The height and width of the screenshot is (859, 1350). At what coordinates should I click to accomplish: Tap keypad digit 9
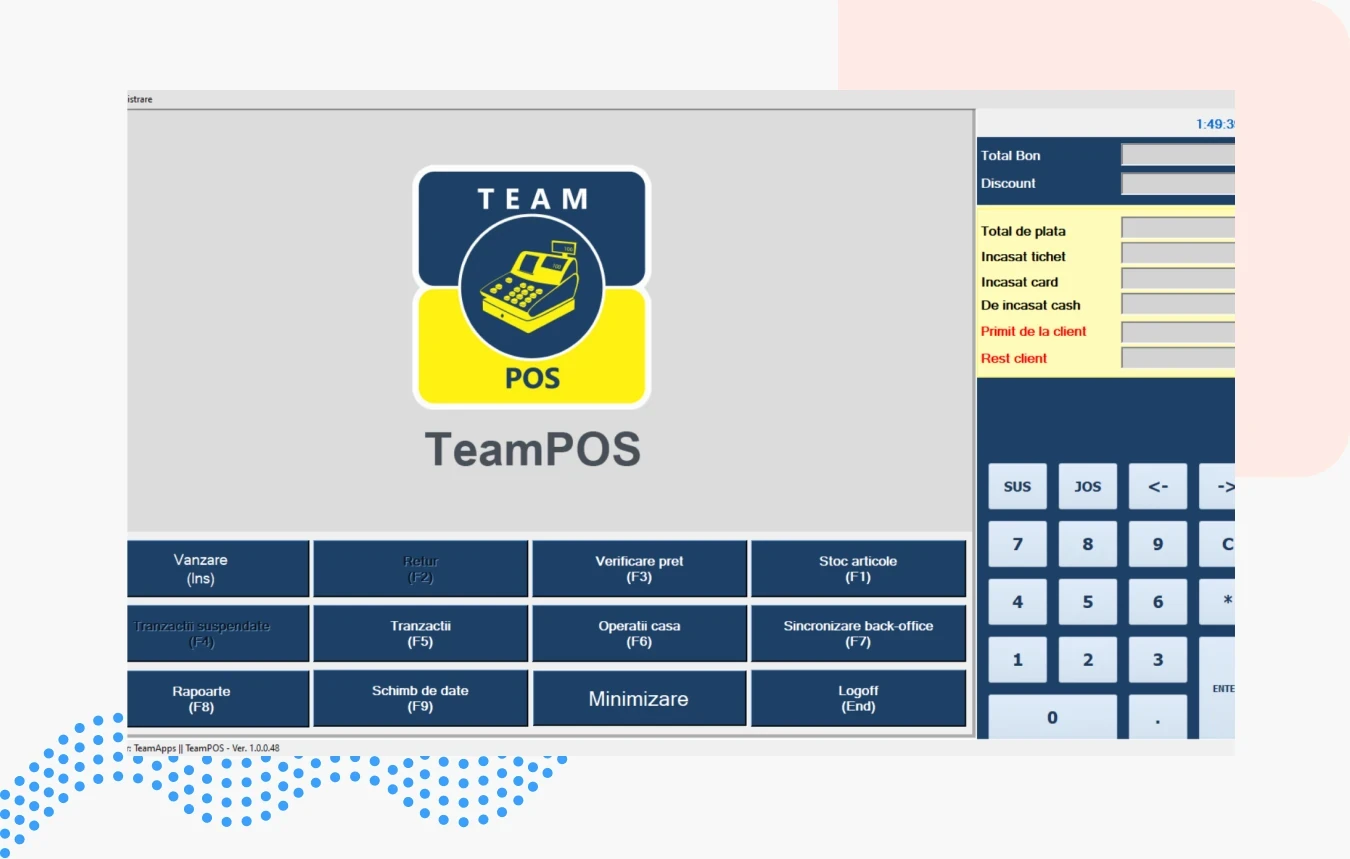pyautogui.click(x=1158, y=544)
